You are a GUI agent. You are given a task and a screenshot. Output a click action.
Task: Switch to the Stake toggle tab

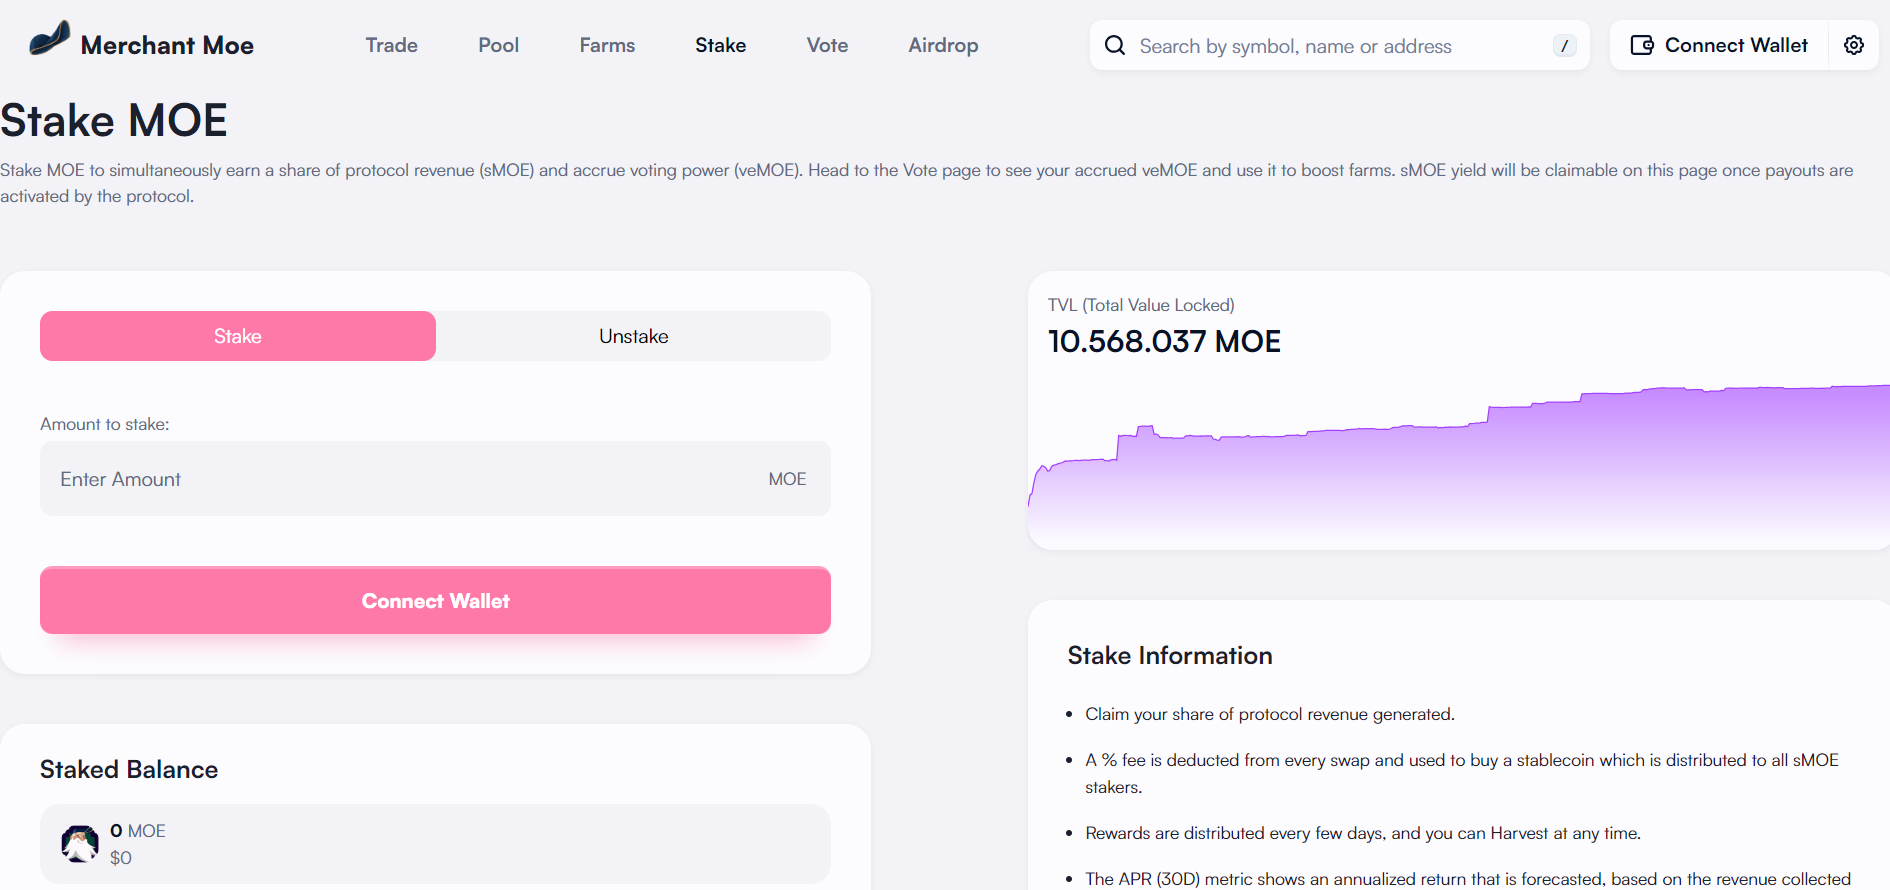click(238, 336)
